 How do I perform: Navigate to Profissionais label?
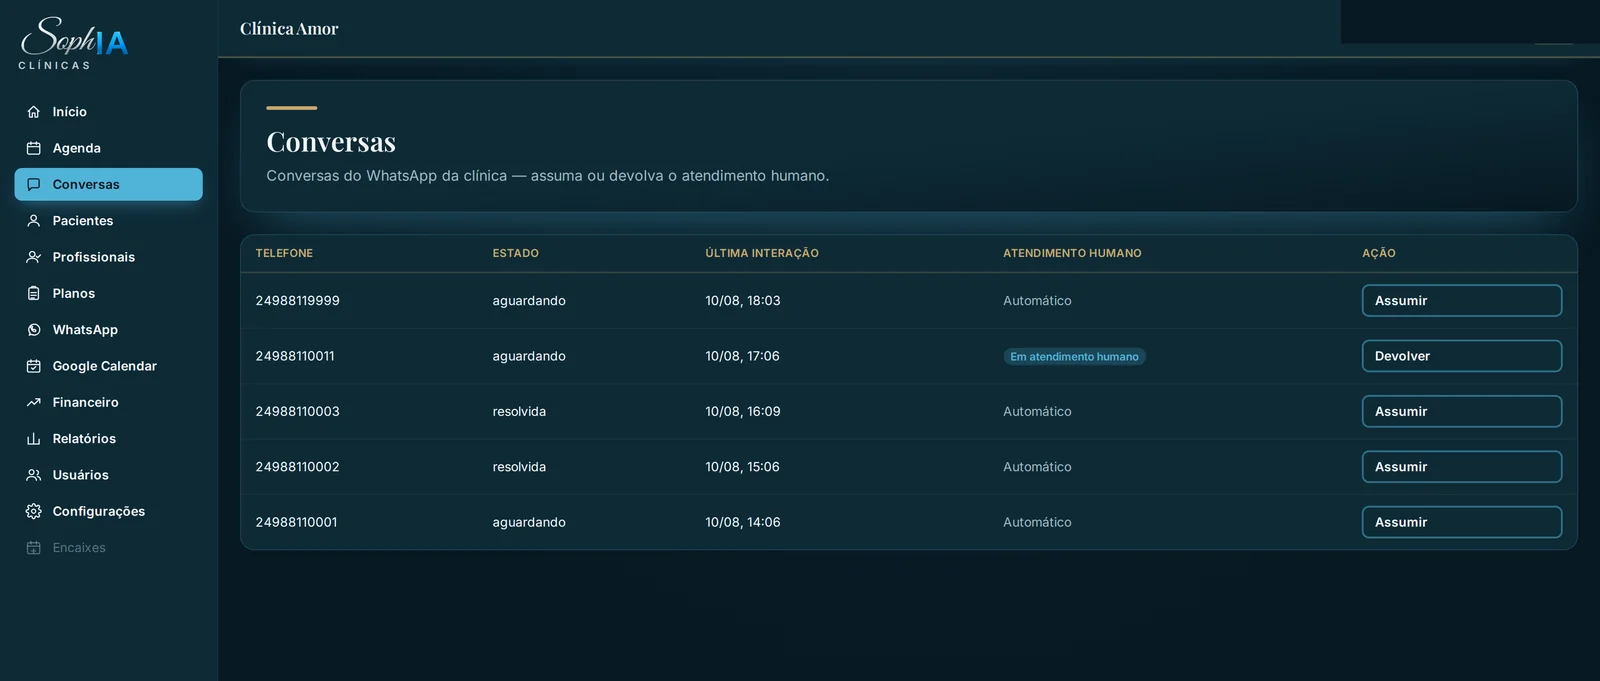coord(93,257)
